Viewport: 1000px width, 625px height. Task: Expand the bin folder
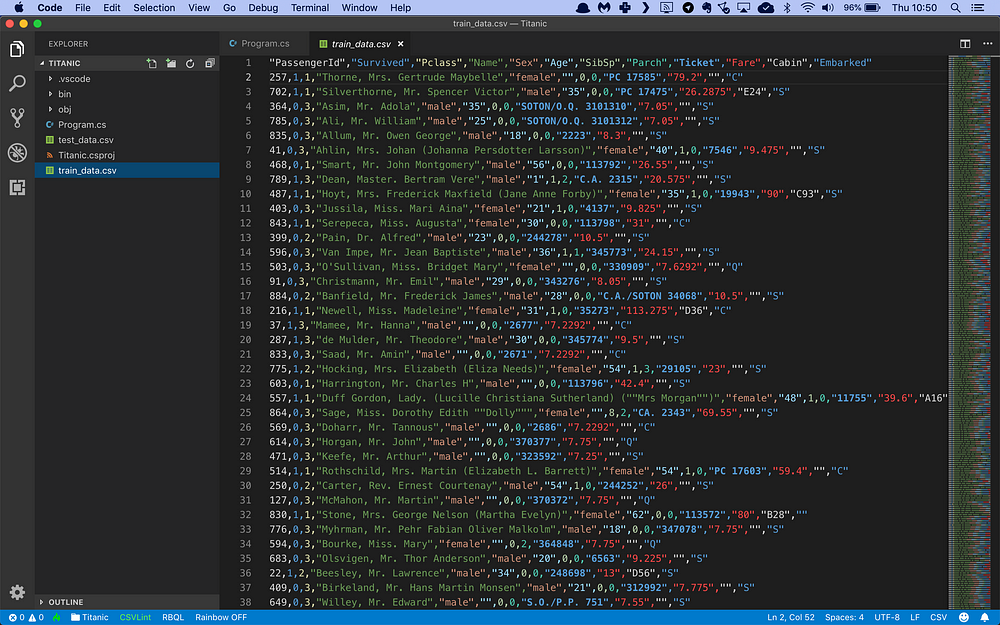tap(50, 94)
